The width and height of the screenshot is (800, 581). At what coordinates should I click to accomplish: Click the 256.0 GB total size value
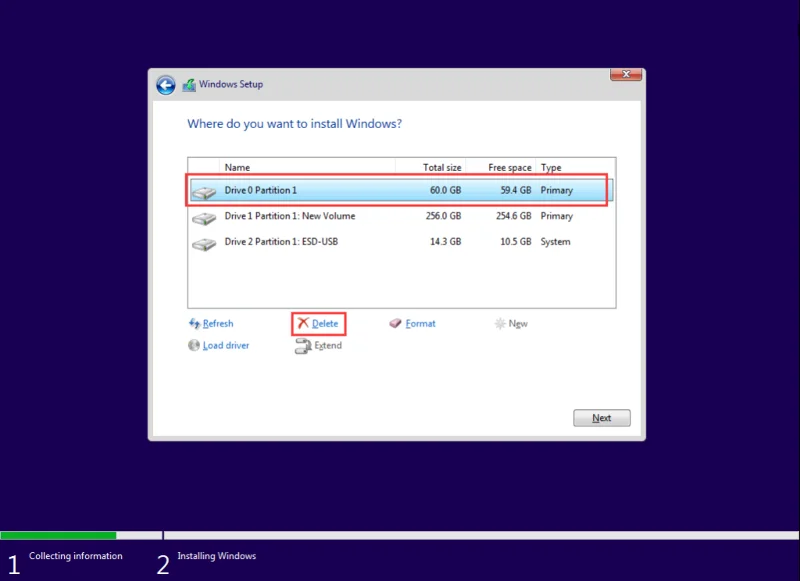443,216
